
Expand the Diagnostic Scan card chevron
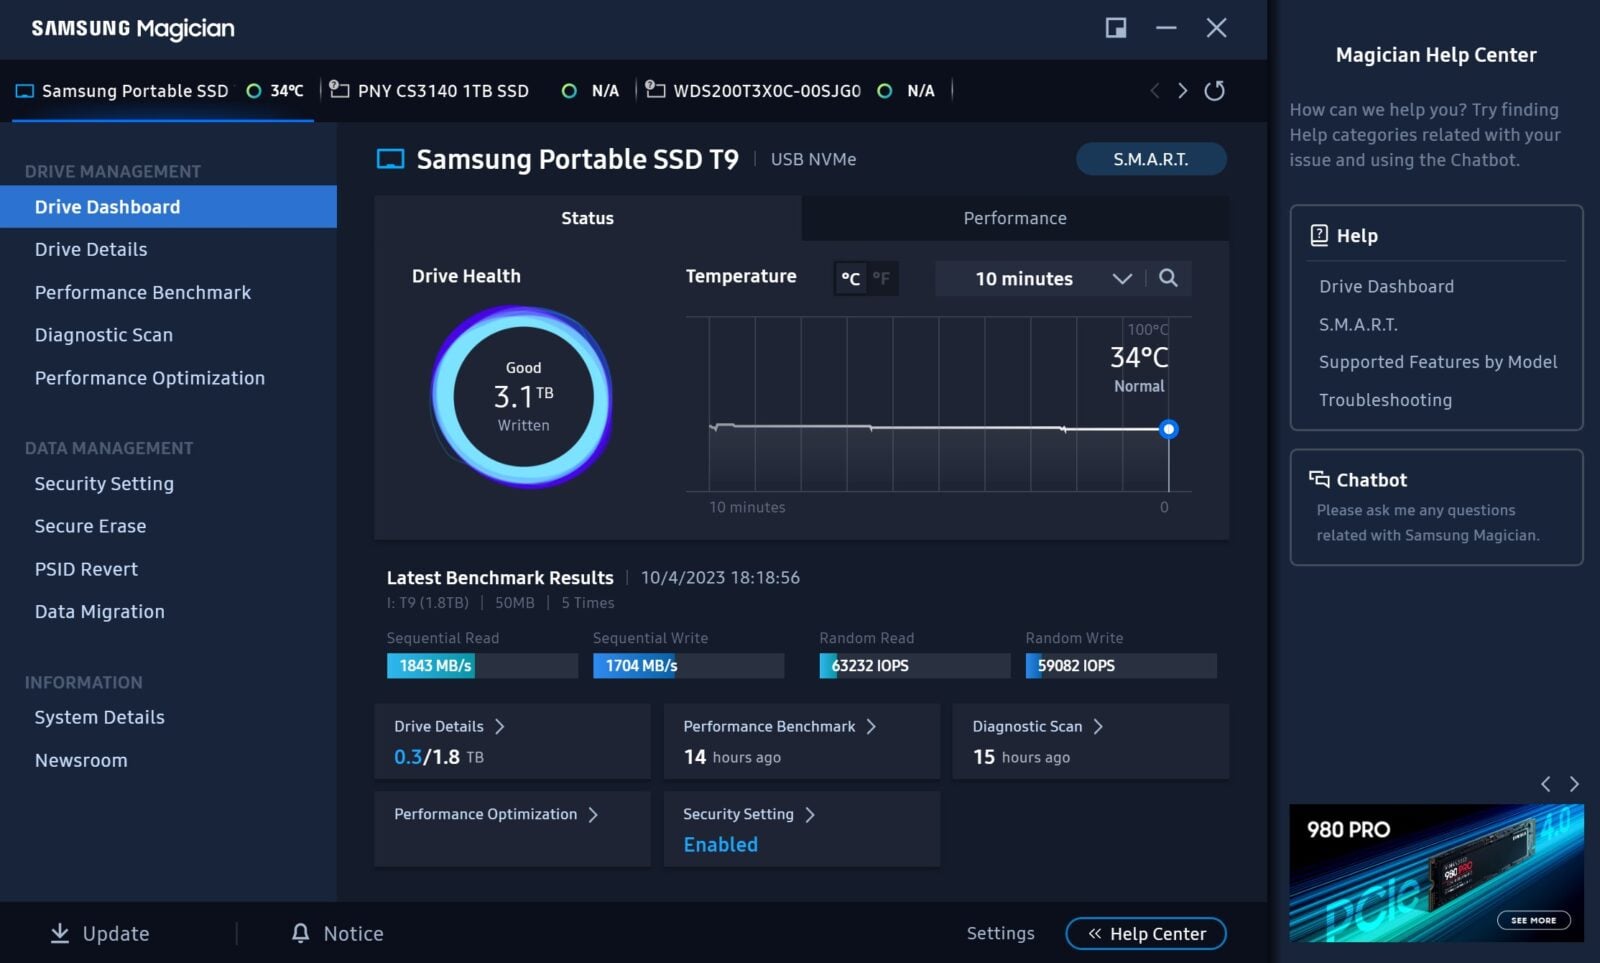(1098, 727)
